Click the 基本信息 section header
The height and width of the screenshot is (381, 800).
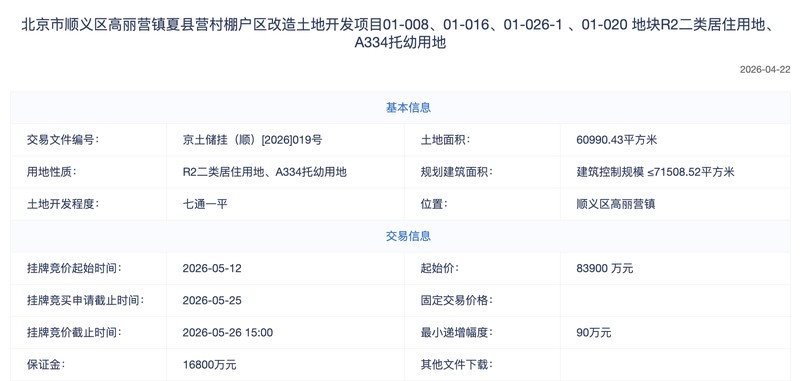(408, 108)
